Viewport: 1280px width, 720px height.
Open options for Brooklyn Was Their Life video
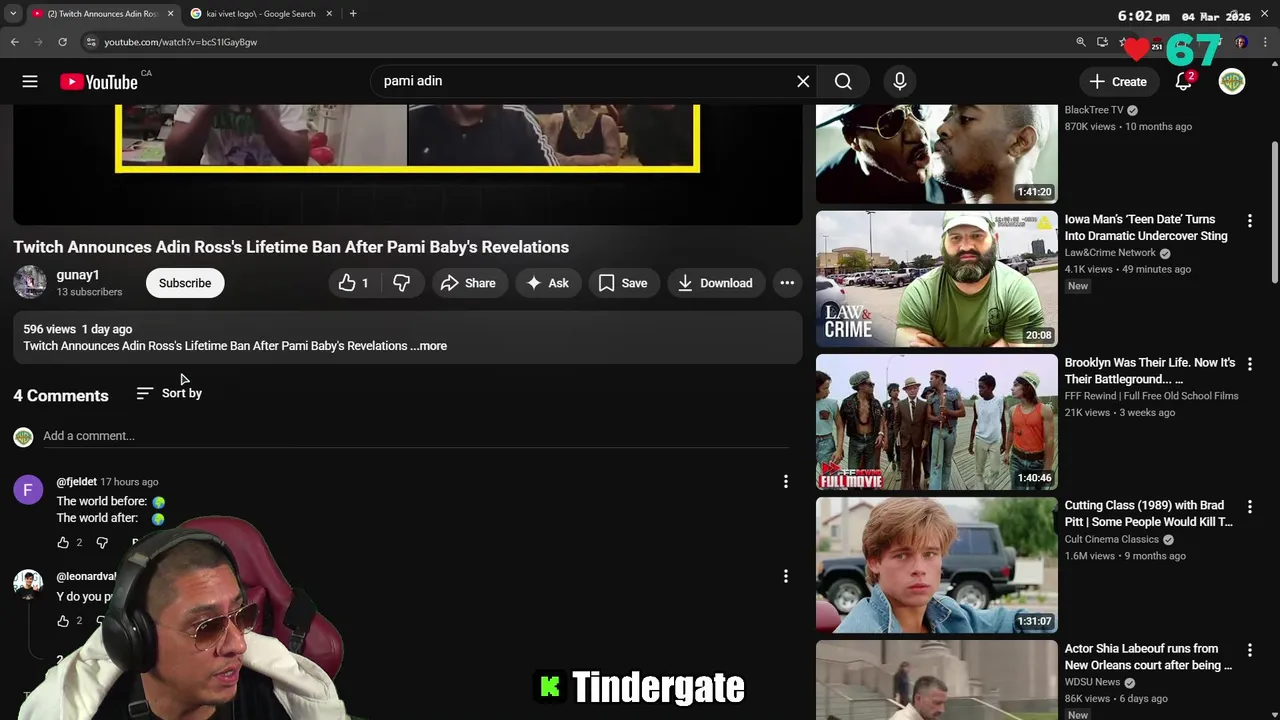[x=1250, y=364]
